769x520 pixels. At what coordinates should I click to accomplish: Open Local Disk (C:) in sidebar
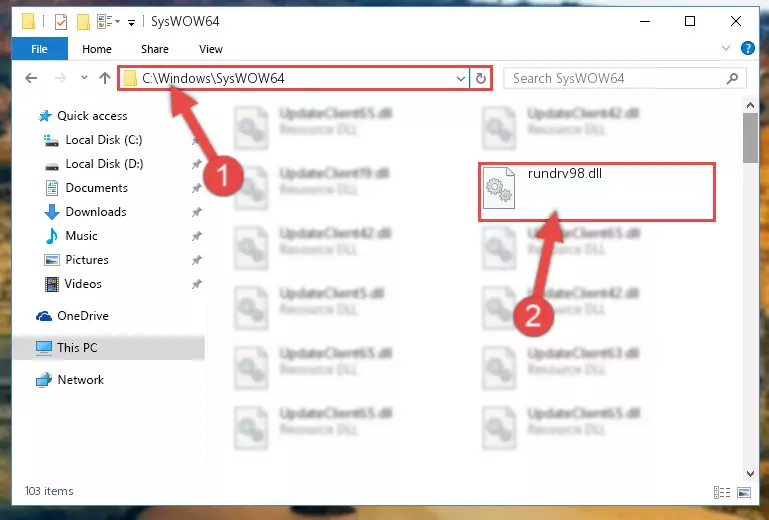click(x=103, y=140)
